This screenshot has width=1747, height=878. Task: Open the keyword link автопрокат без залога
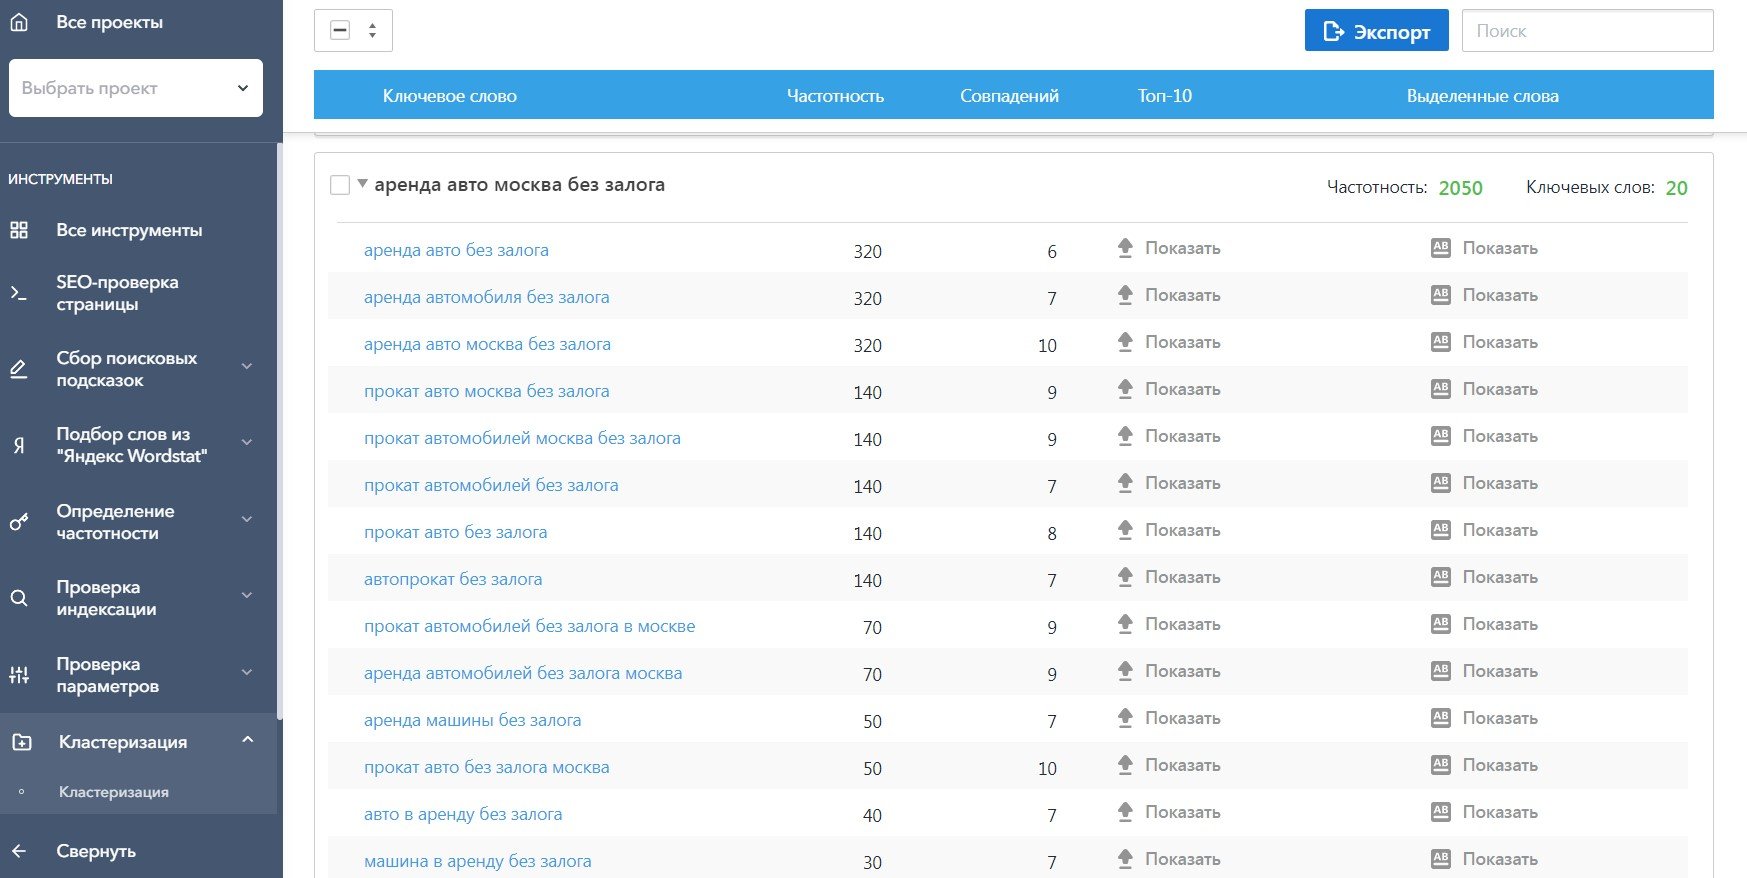point(453,579)
